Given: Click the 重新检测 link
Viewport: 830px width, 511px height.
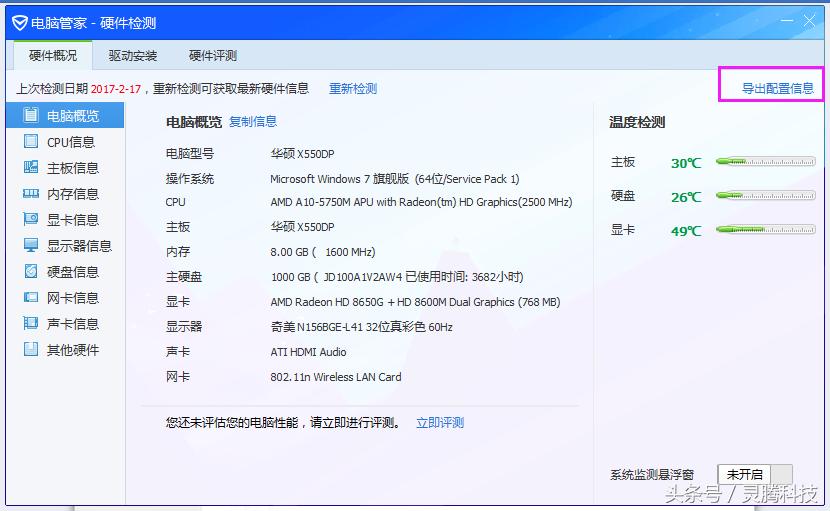Looking at the screenshot, I should pos(353,88).
